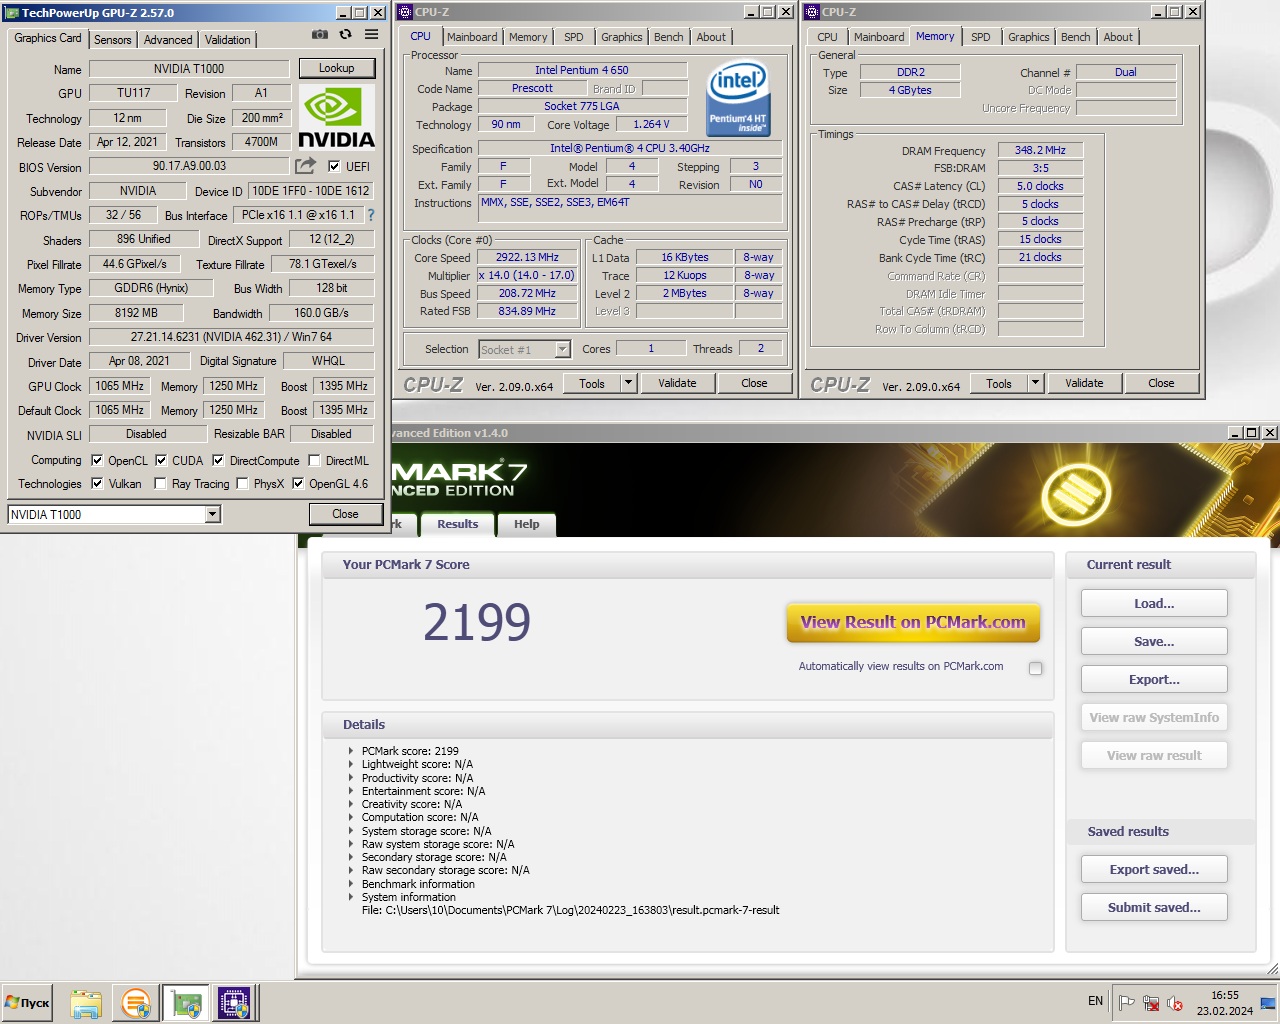The image size is (1280, 1024).
Task: Click the Action Center flag tray icon
Action: [x=1126, y=1003]
